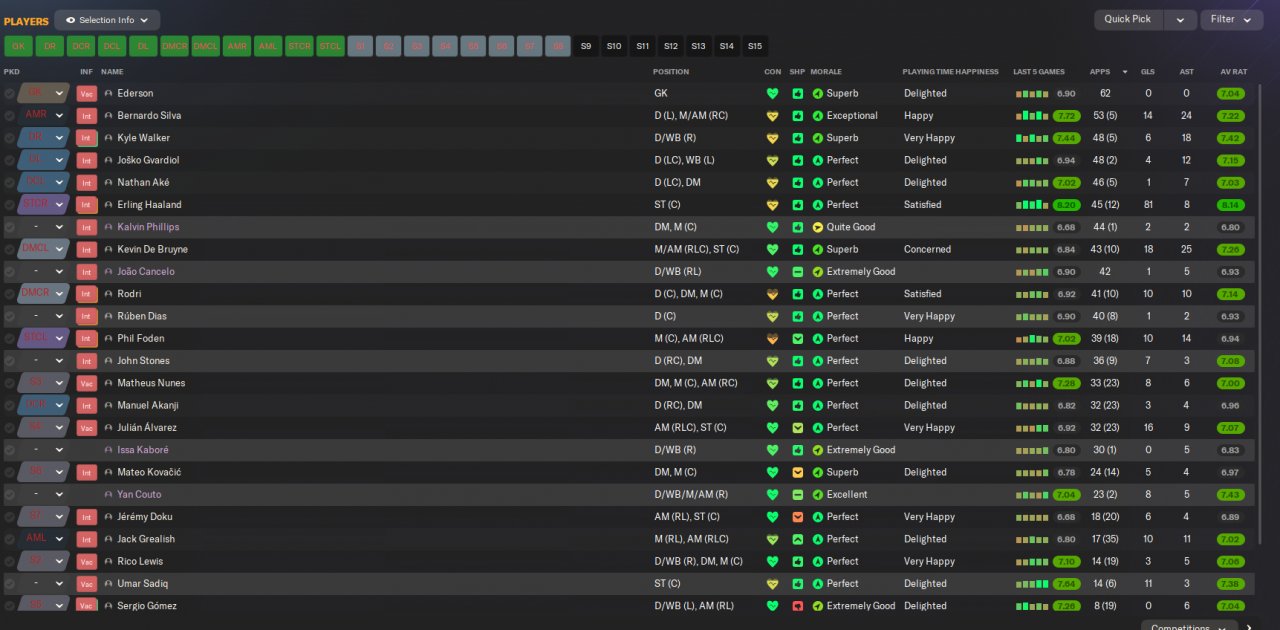Image resolution: width=1280 pixels, height=630 pixels.
Task: Click Umar Sadiq's yellow condition heart
Action: 772,584
